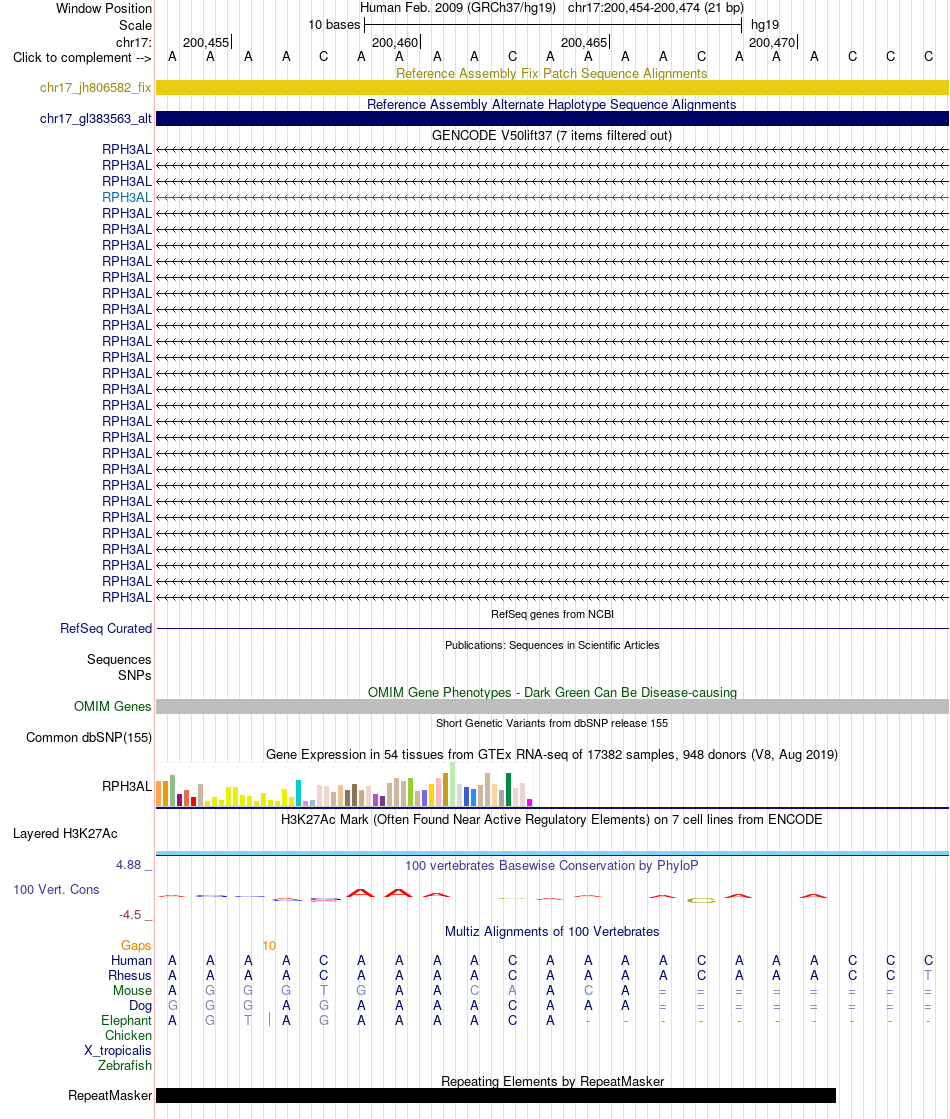The width and height of the screenshot is (950, 1119).
Task: Click the PhyloP upper limit value '4.88'
Action: pos(128,864)
